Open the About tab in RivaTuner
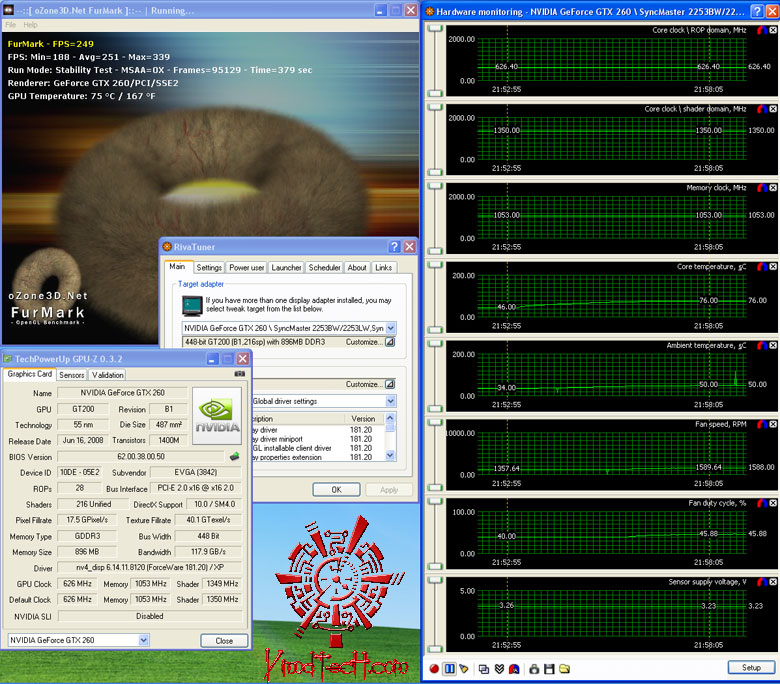The width and height of the screenshot is (780, 684). pyautogui.click(x=357, y=268)
